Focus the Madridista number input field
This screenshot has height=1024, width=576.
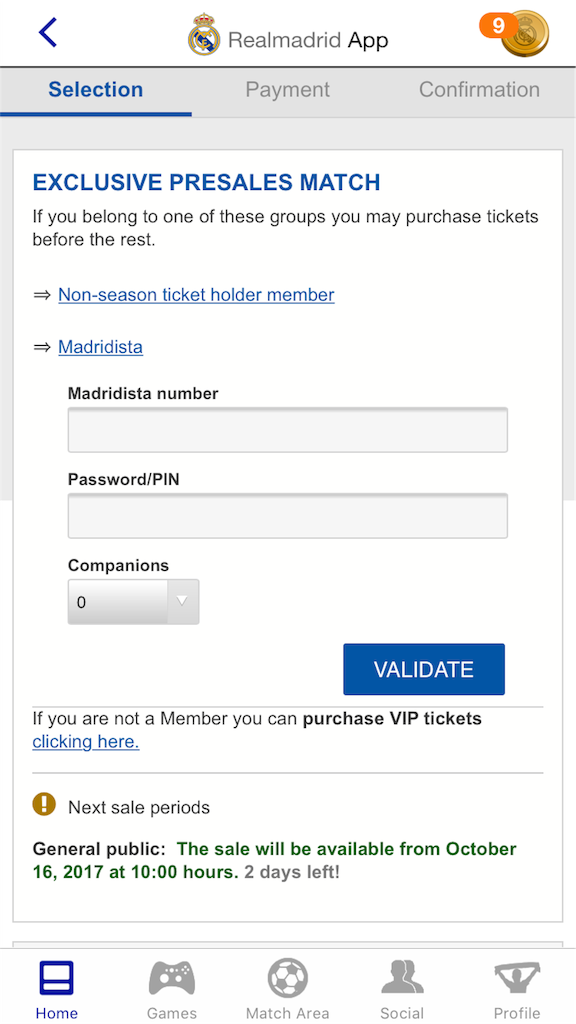287,430
